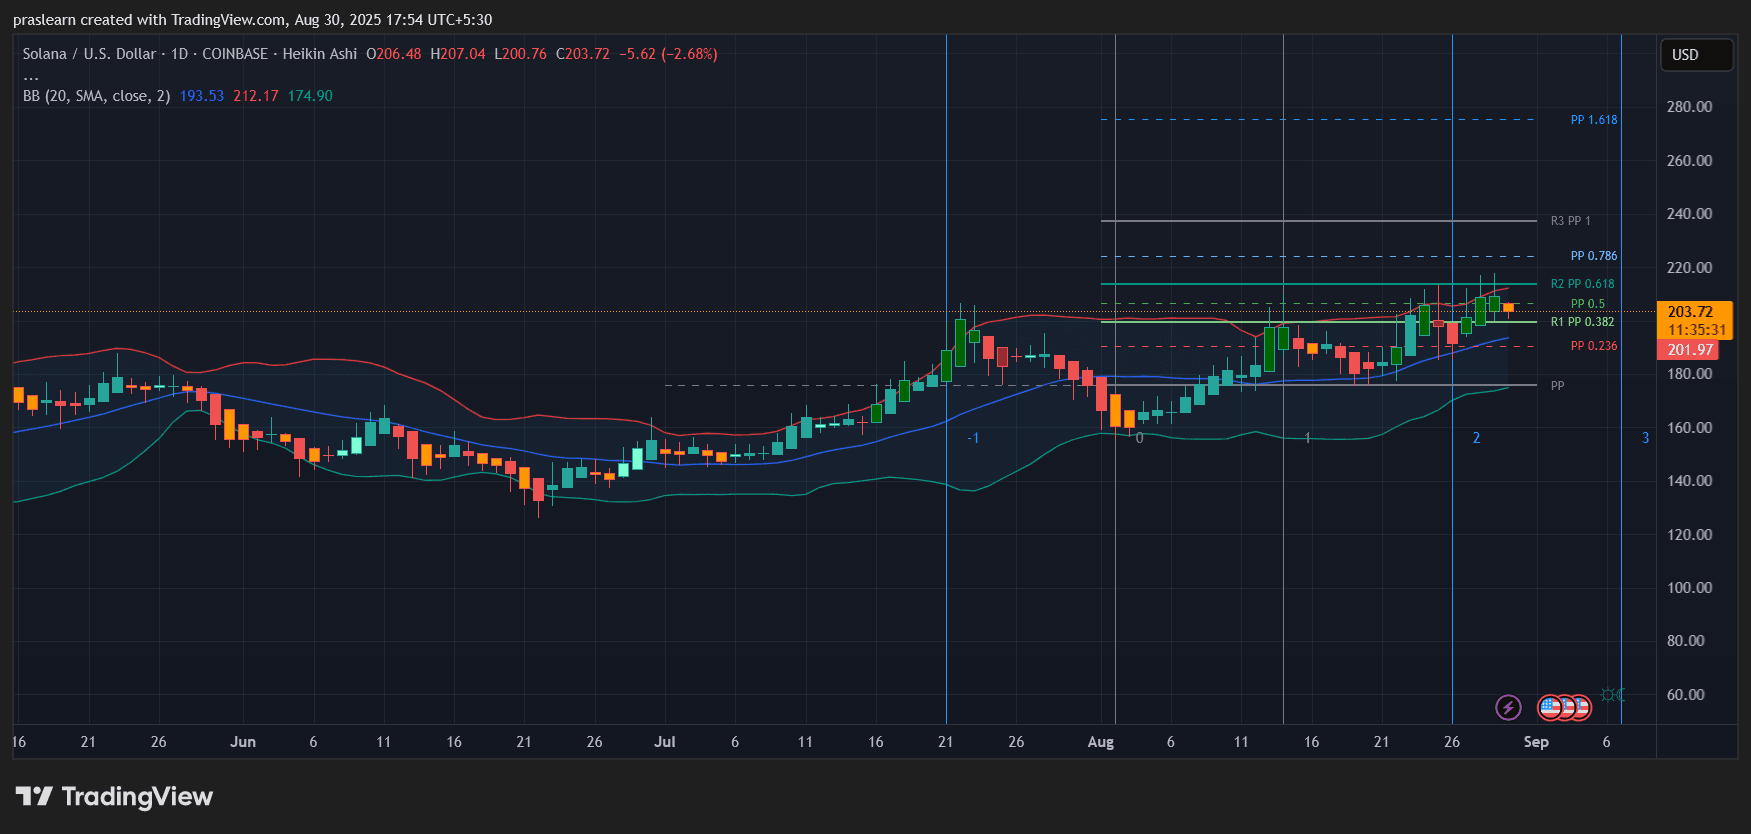The image size is (1751, 834).
Task: Select the PP 1.618 pivot level label
Action: point(1593,120)
